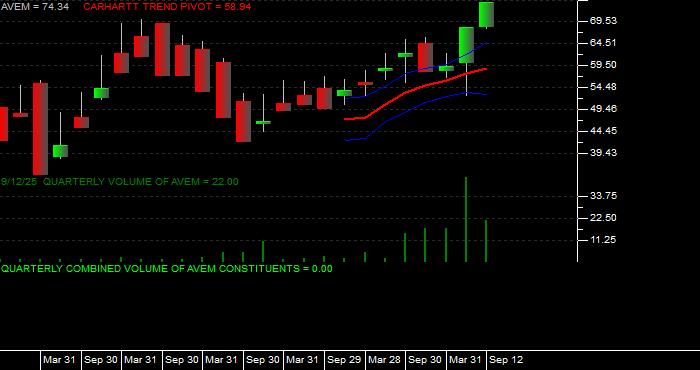The width and height of the screenshot is (700, 370).
Task: Click the lower blue band line
Action: point(415,107)
